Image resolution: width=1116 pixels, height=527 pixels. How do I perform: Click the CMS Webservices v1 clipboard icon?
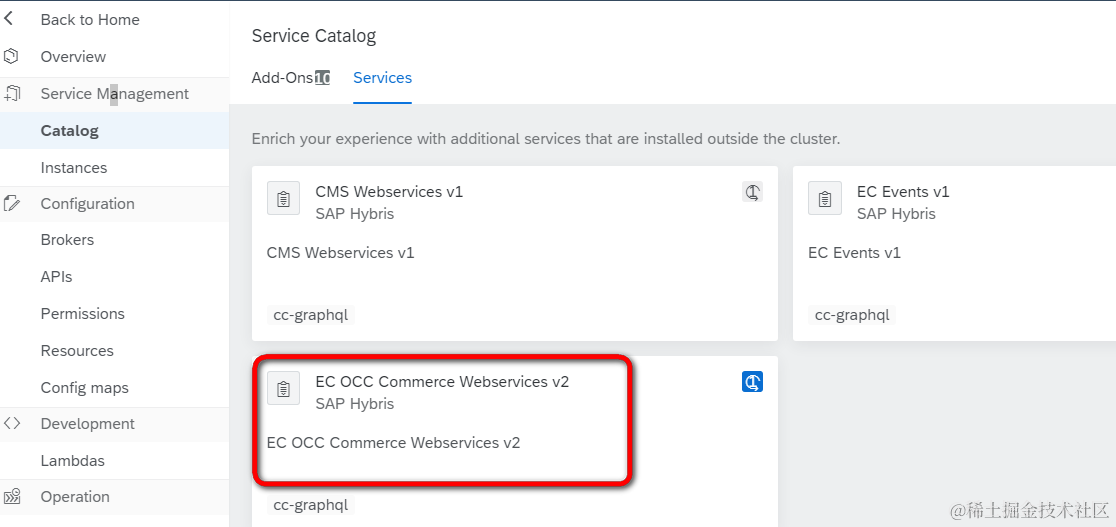click(283, 198)
